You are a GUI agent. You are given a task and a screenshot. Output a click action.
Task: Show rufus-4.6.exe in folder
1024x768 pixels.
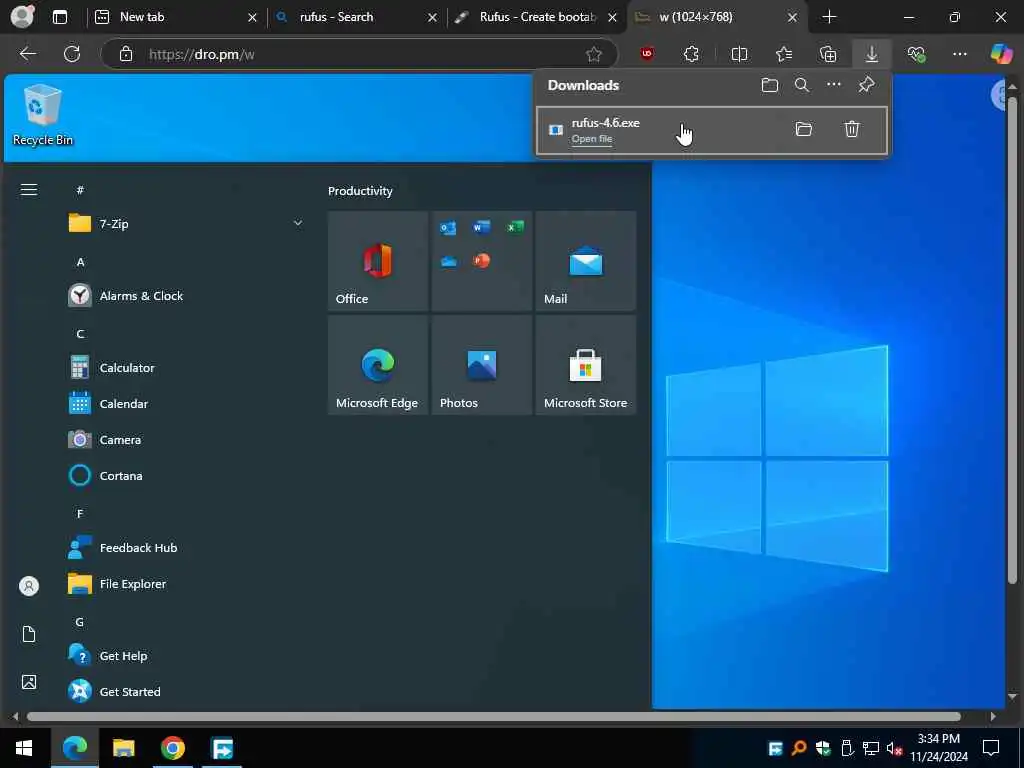click(x=804, y=129)
